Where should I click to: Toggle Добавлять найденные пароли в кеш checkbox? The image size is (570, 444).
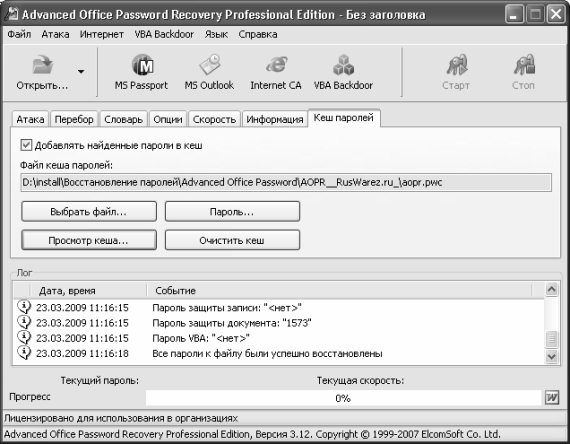point(26,145)
